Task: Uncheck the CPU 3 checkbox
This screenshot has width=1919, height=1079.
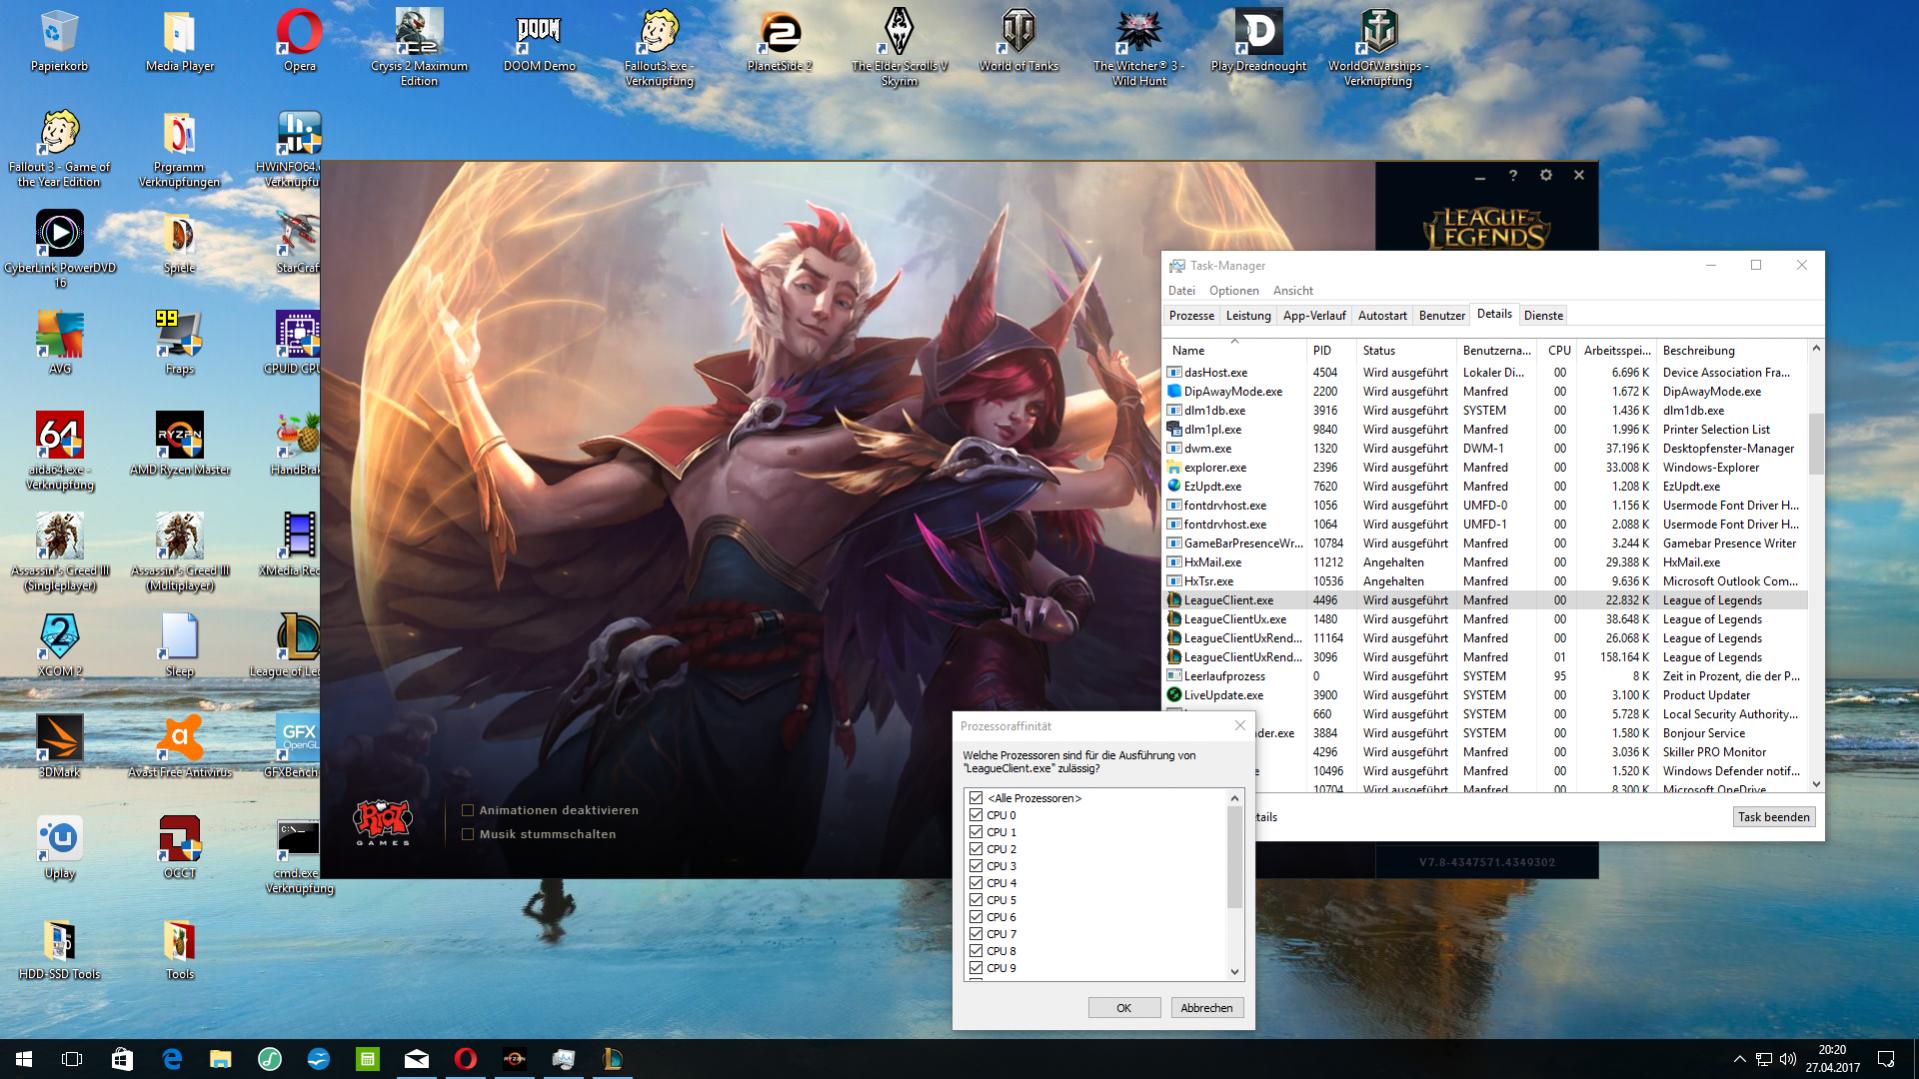Action: pyautogui.click(x=976, y=866)
